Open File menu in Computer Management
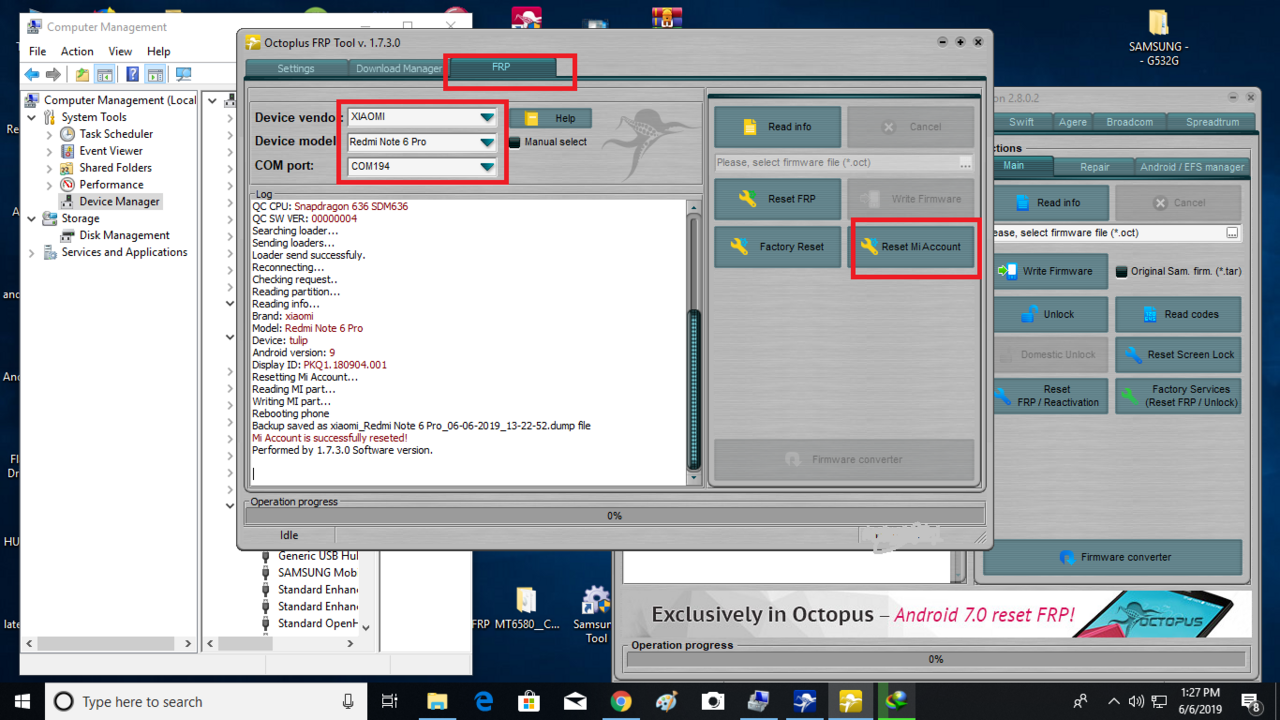The width and height of the screenshot is (1280, 720). click(37, 51)
